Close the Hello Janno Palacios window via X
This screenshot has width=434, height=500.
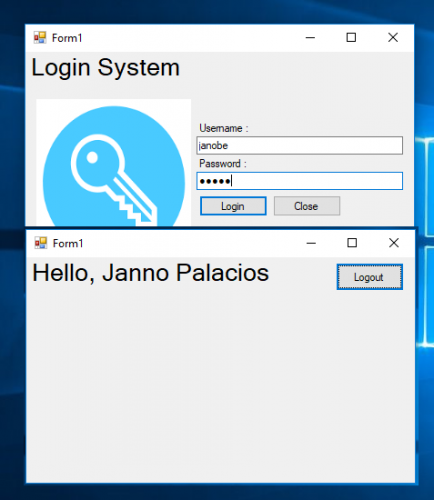click(394, 243)
